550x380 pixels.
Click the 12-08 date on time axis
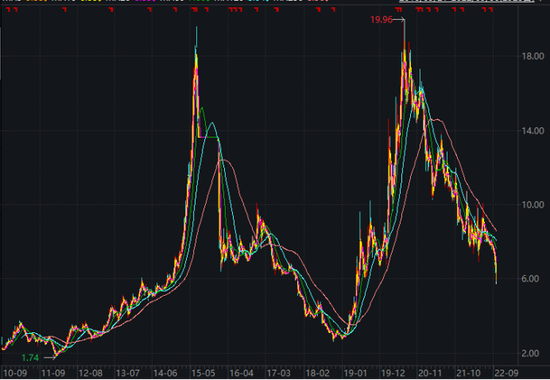90,373
